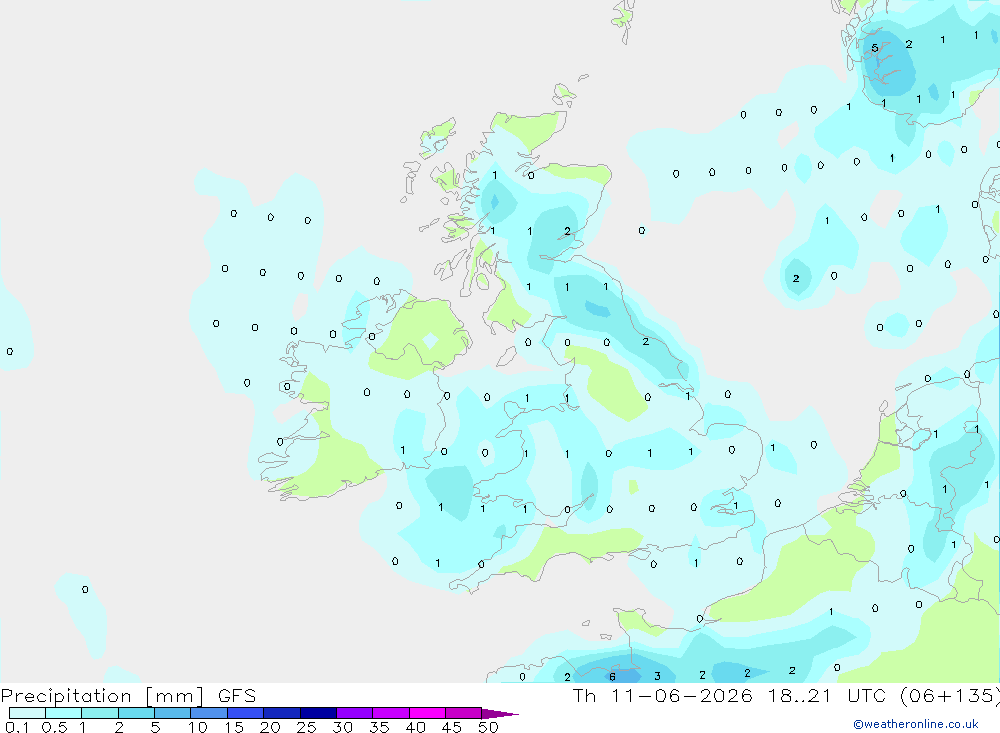Click the 0.5–1 mm legend color box

pos(64,713)
